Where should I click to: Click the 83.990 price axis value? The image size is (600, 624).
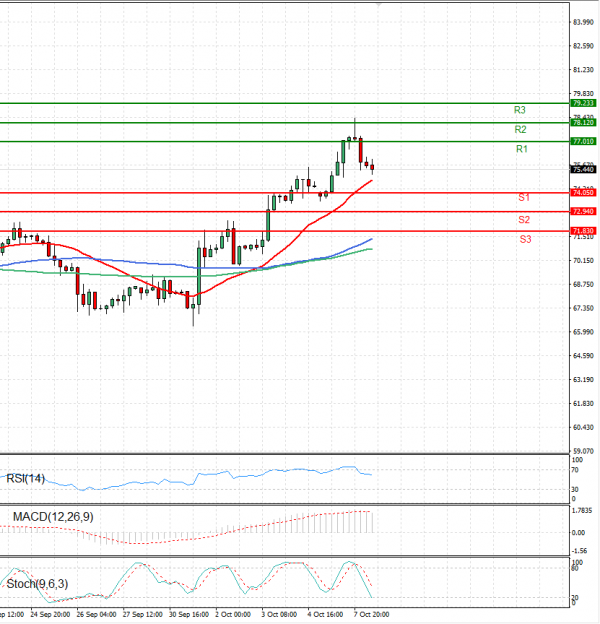coord(583,22)
